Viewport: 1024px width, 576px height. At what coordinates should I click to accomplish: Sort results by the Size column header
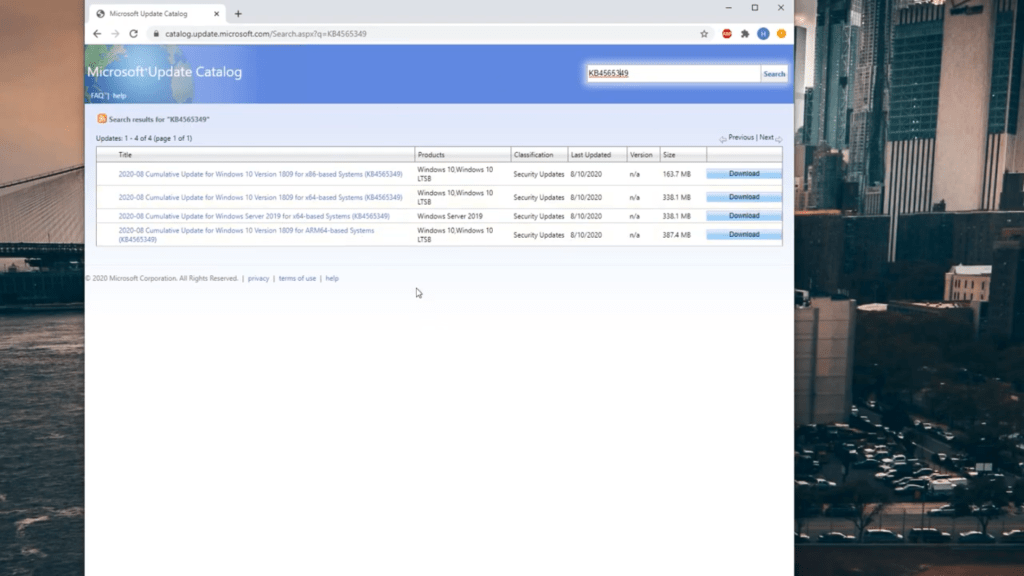tap(669, 155)
